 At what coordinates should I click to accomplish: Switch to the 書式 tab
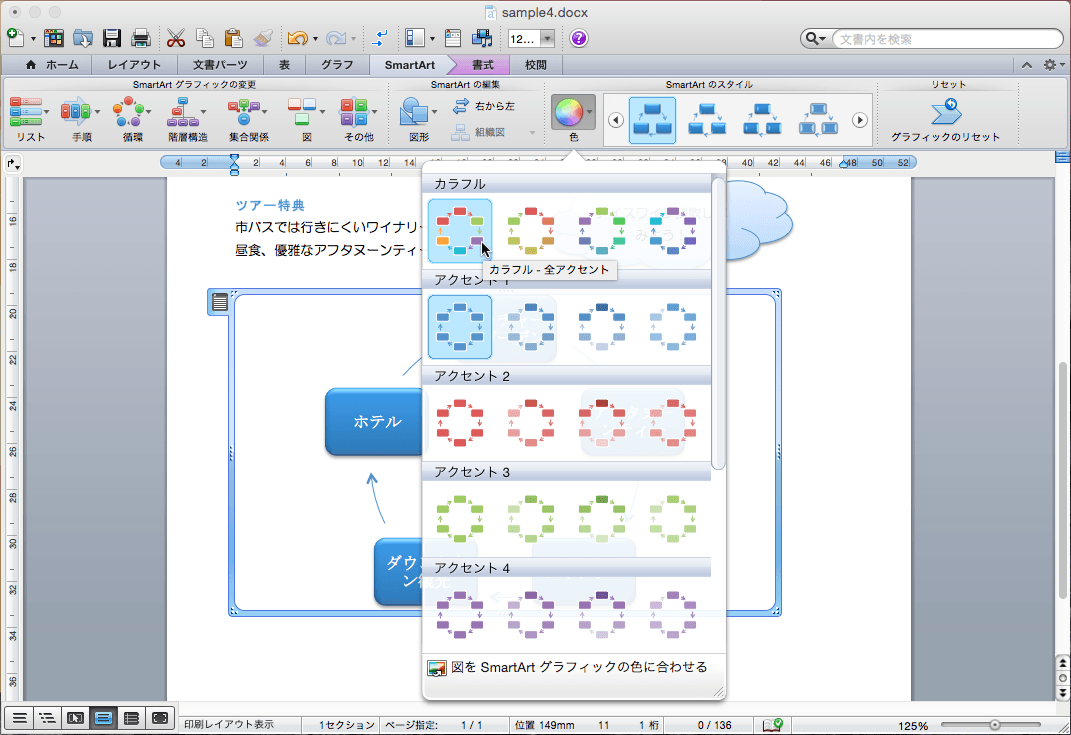pos(482,65)
